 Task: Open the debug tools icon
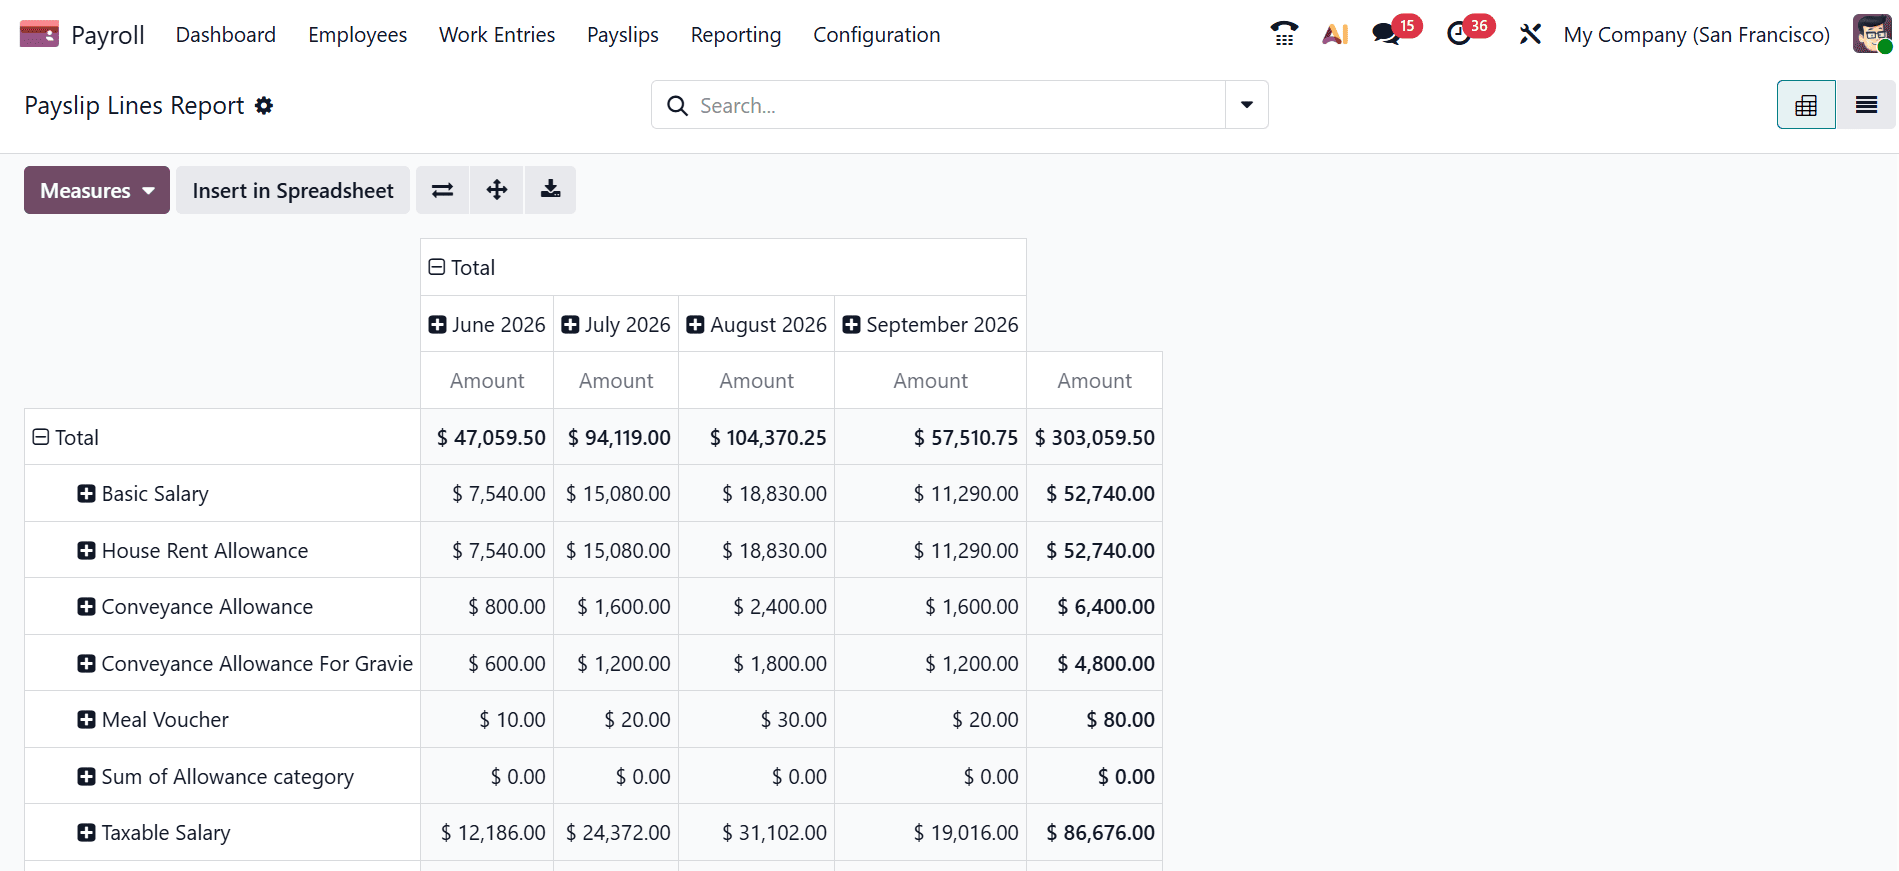click(1530, 35)
